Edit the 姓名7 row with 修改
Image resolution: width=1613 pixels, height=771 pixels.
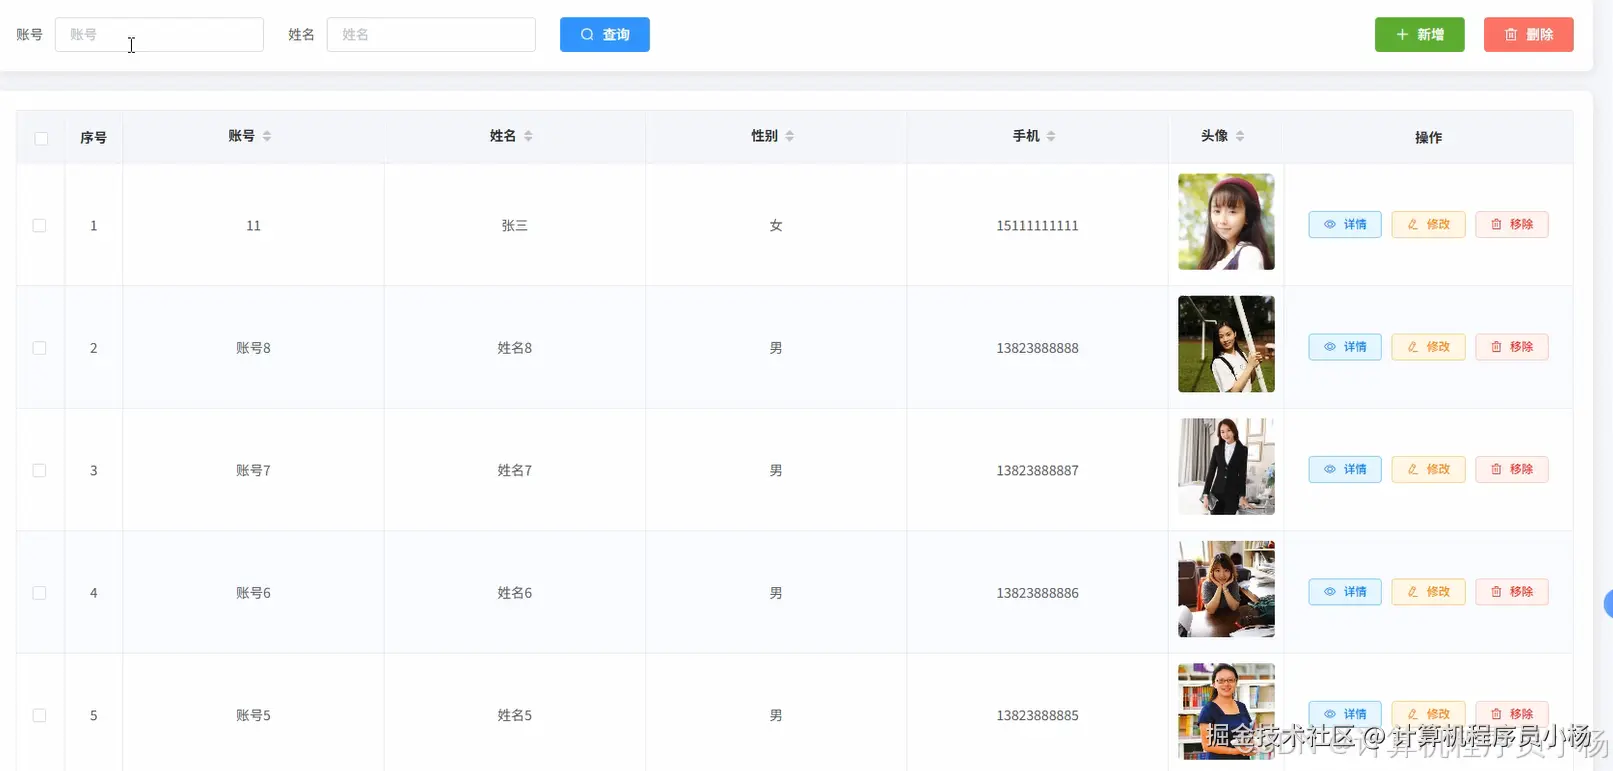pos(1428,469)
